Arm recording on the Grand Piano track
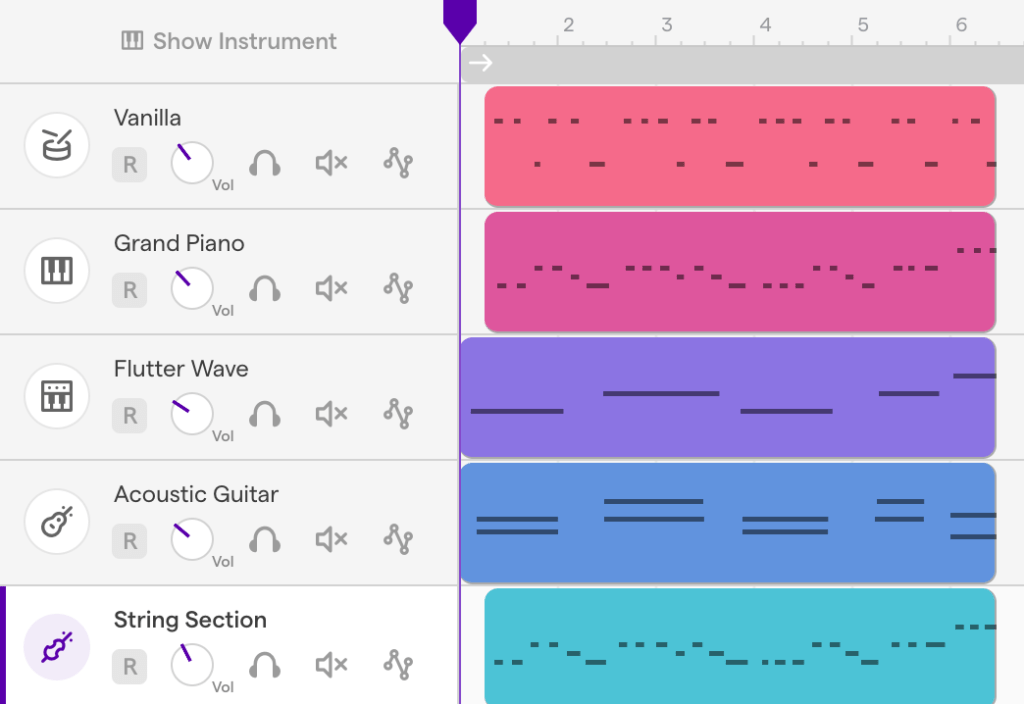 tap(130, 290)
